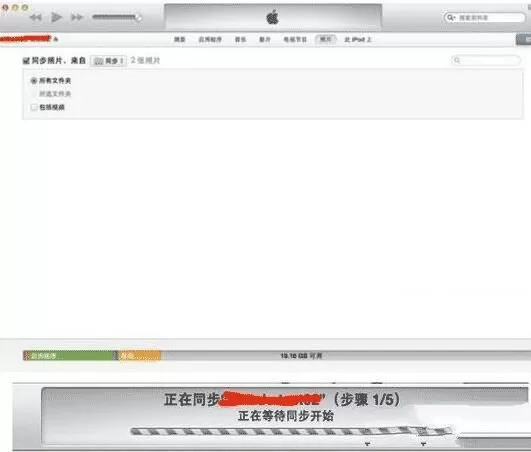Switch to the 影片 (Movies) tab
This screenshot has width=531, height=452.
pos(265,40)
